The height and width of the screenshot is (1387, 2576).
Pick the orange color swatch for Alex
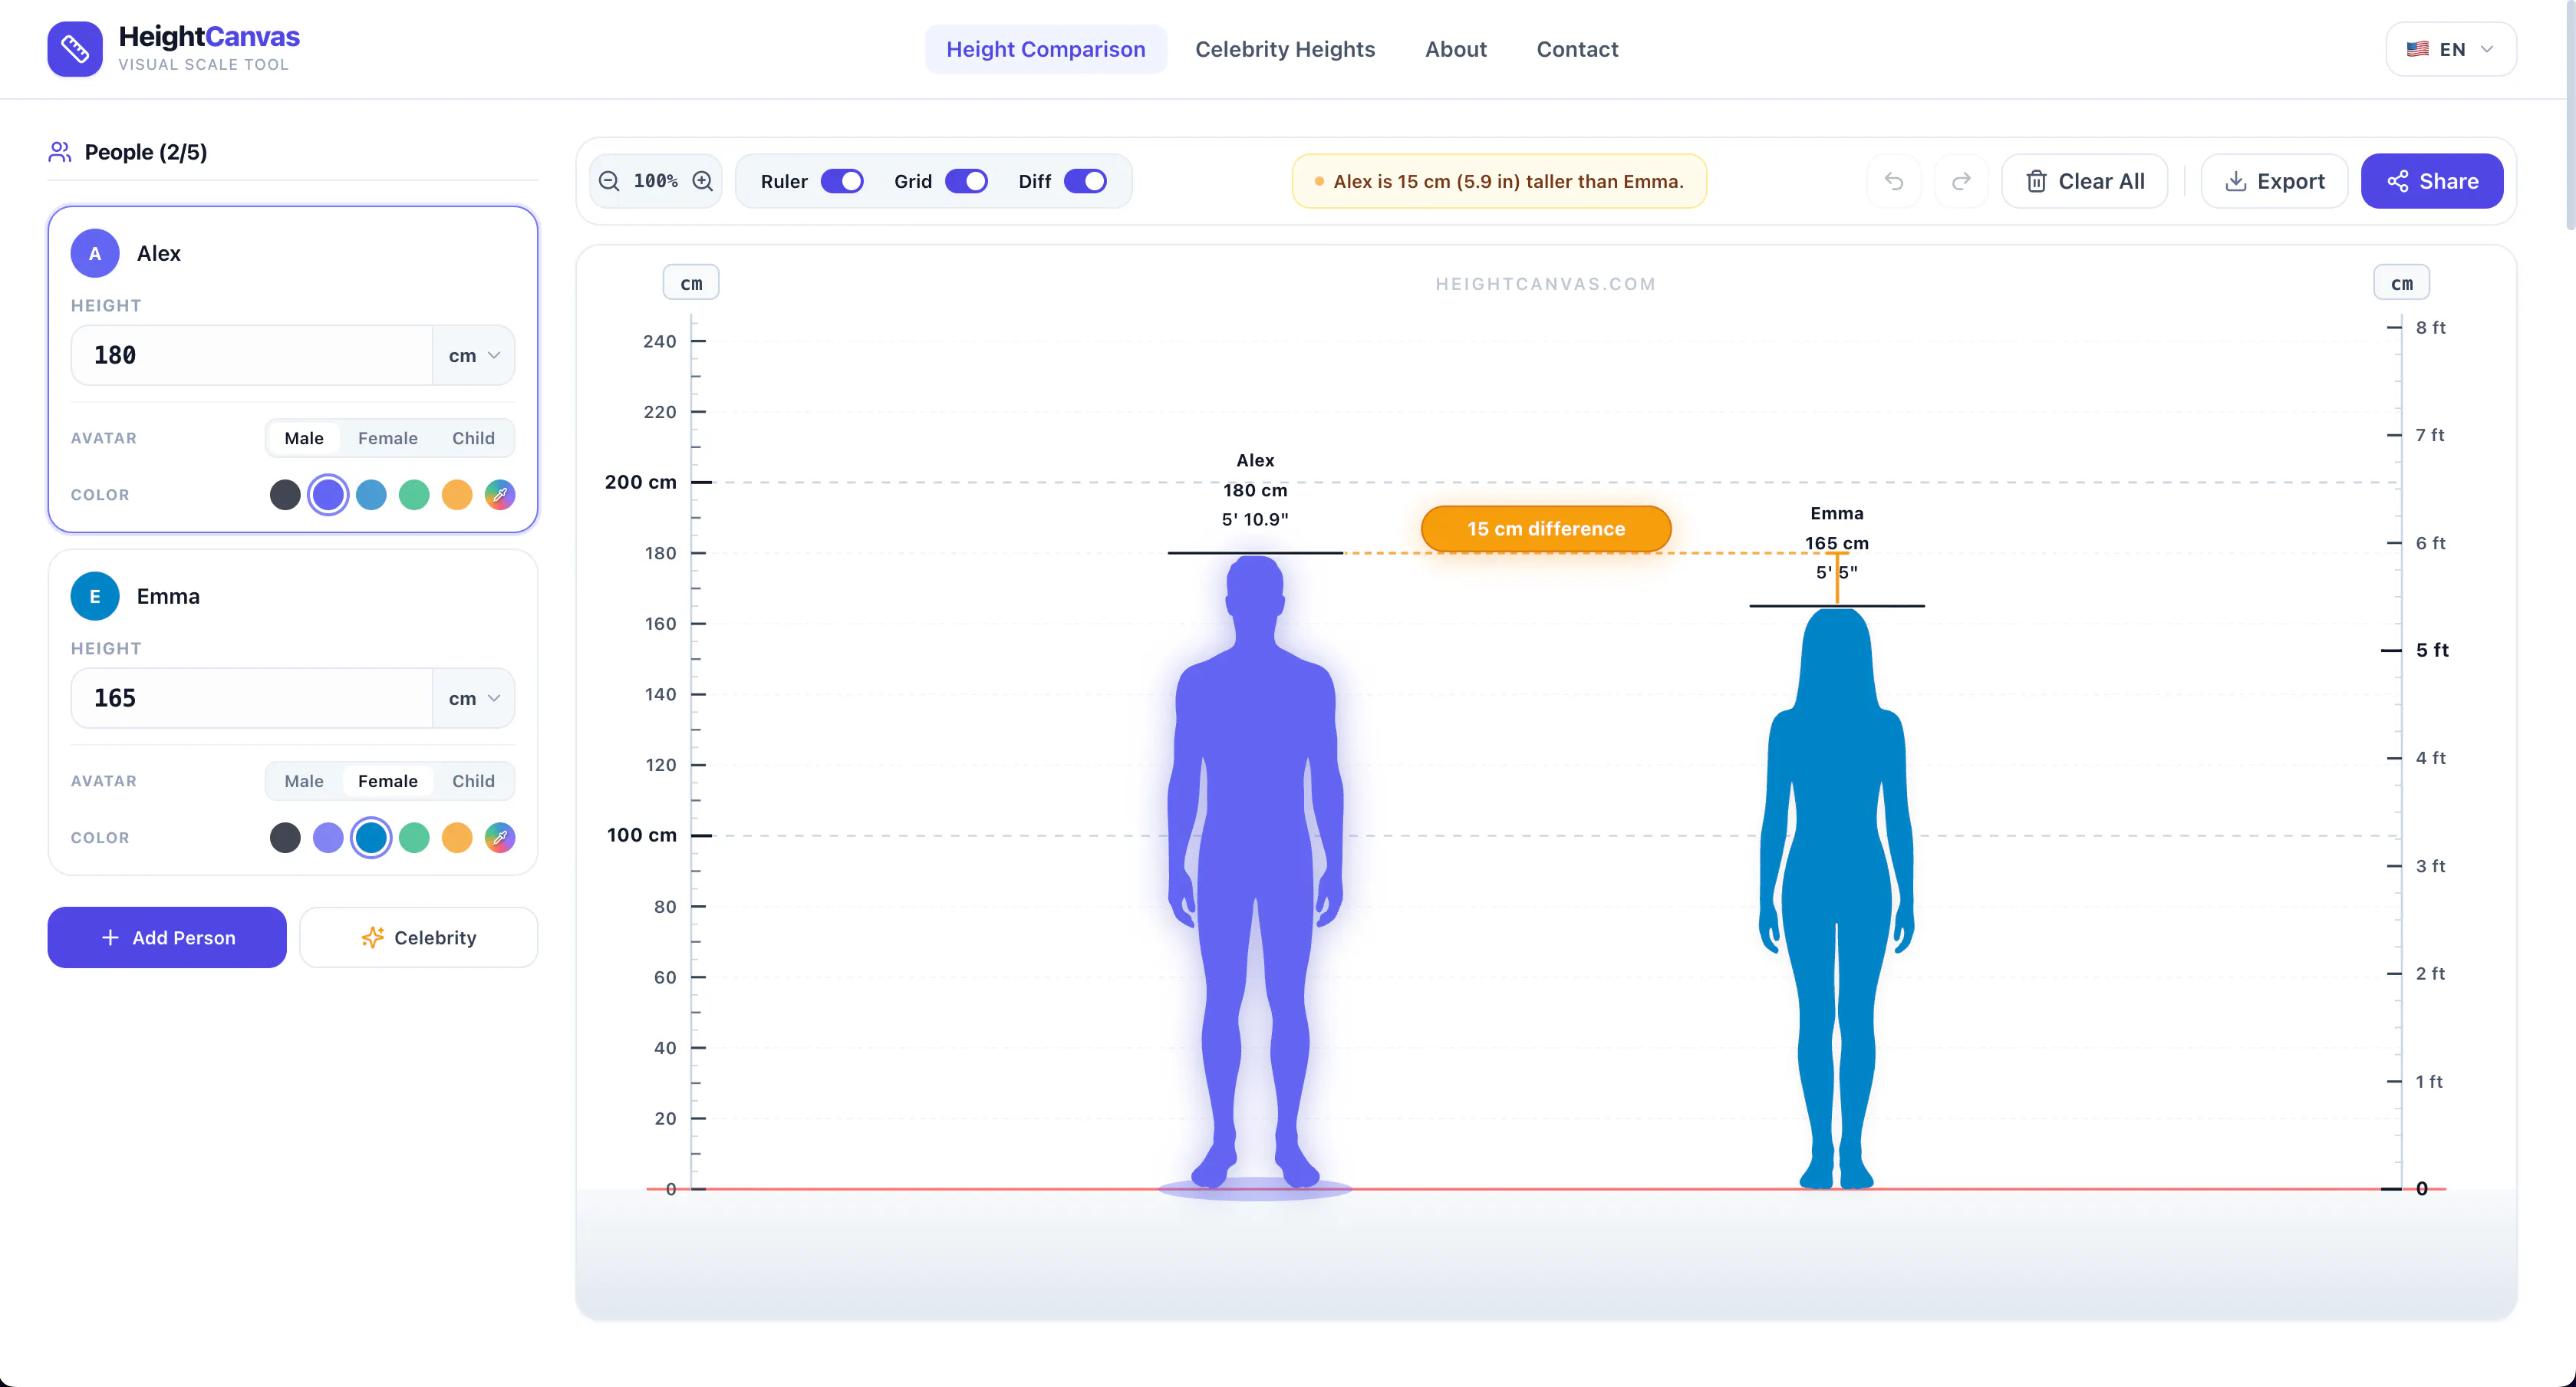click(457, 495)
